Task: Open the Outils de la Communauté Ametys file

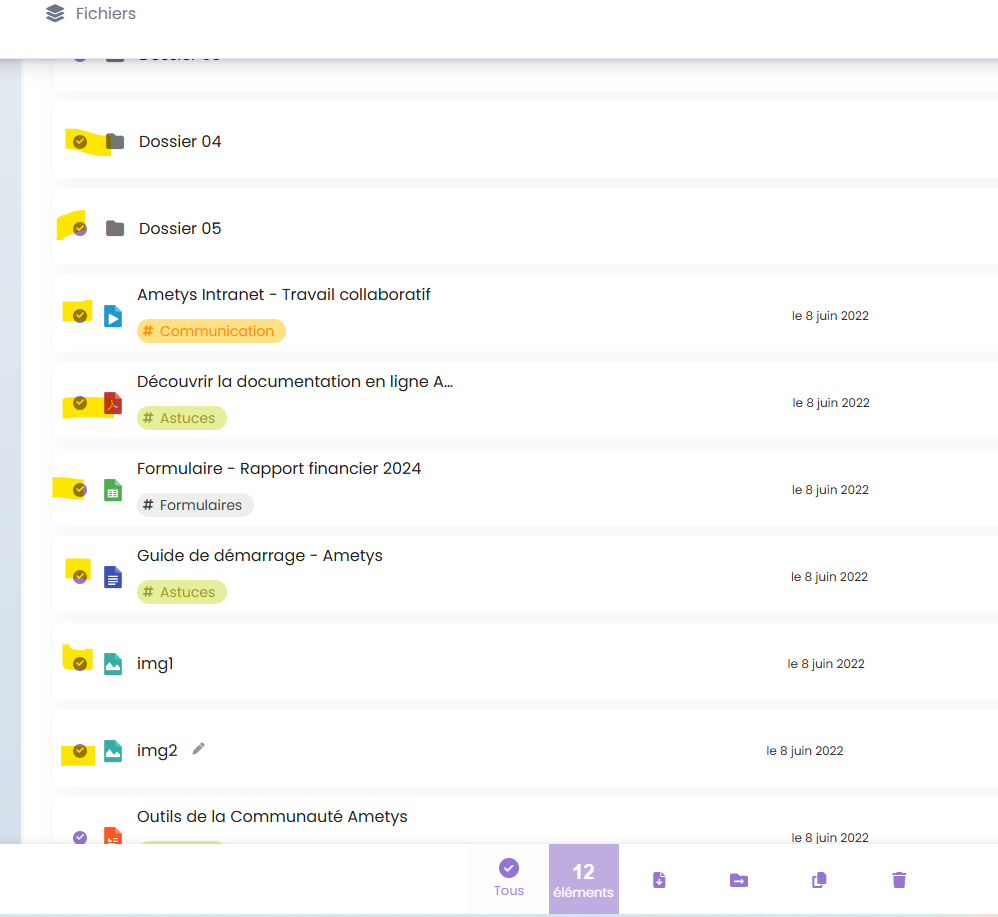Action: tap(272, 817)
